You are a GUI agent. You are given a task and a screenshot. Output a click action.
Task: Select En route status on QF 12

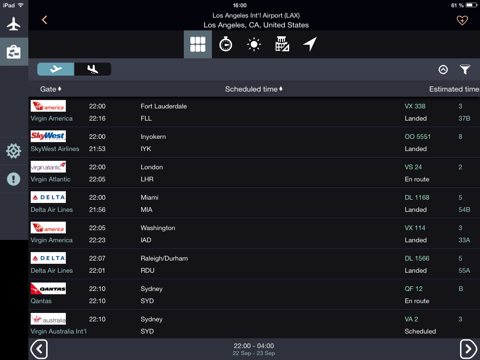(417, 301)
